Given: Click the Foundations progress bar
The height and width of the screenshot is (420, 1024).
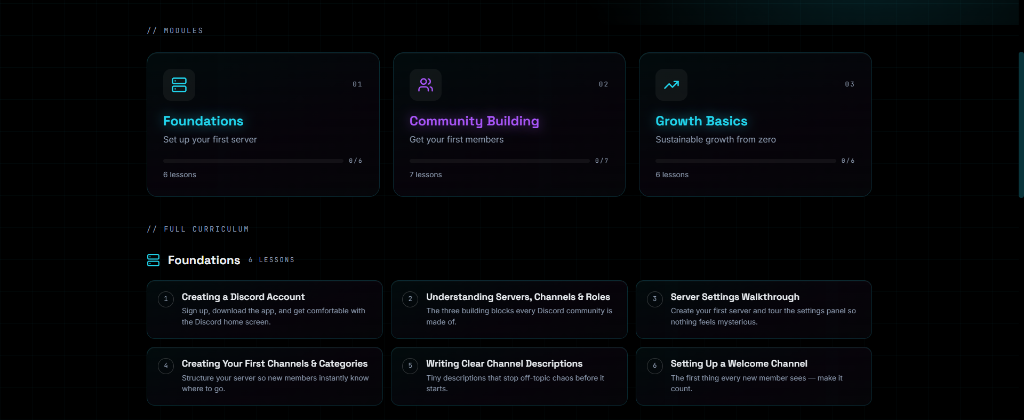Looking at the screenshot, I should [253, 161].
